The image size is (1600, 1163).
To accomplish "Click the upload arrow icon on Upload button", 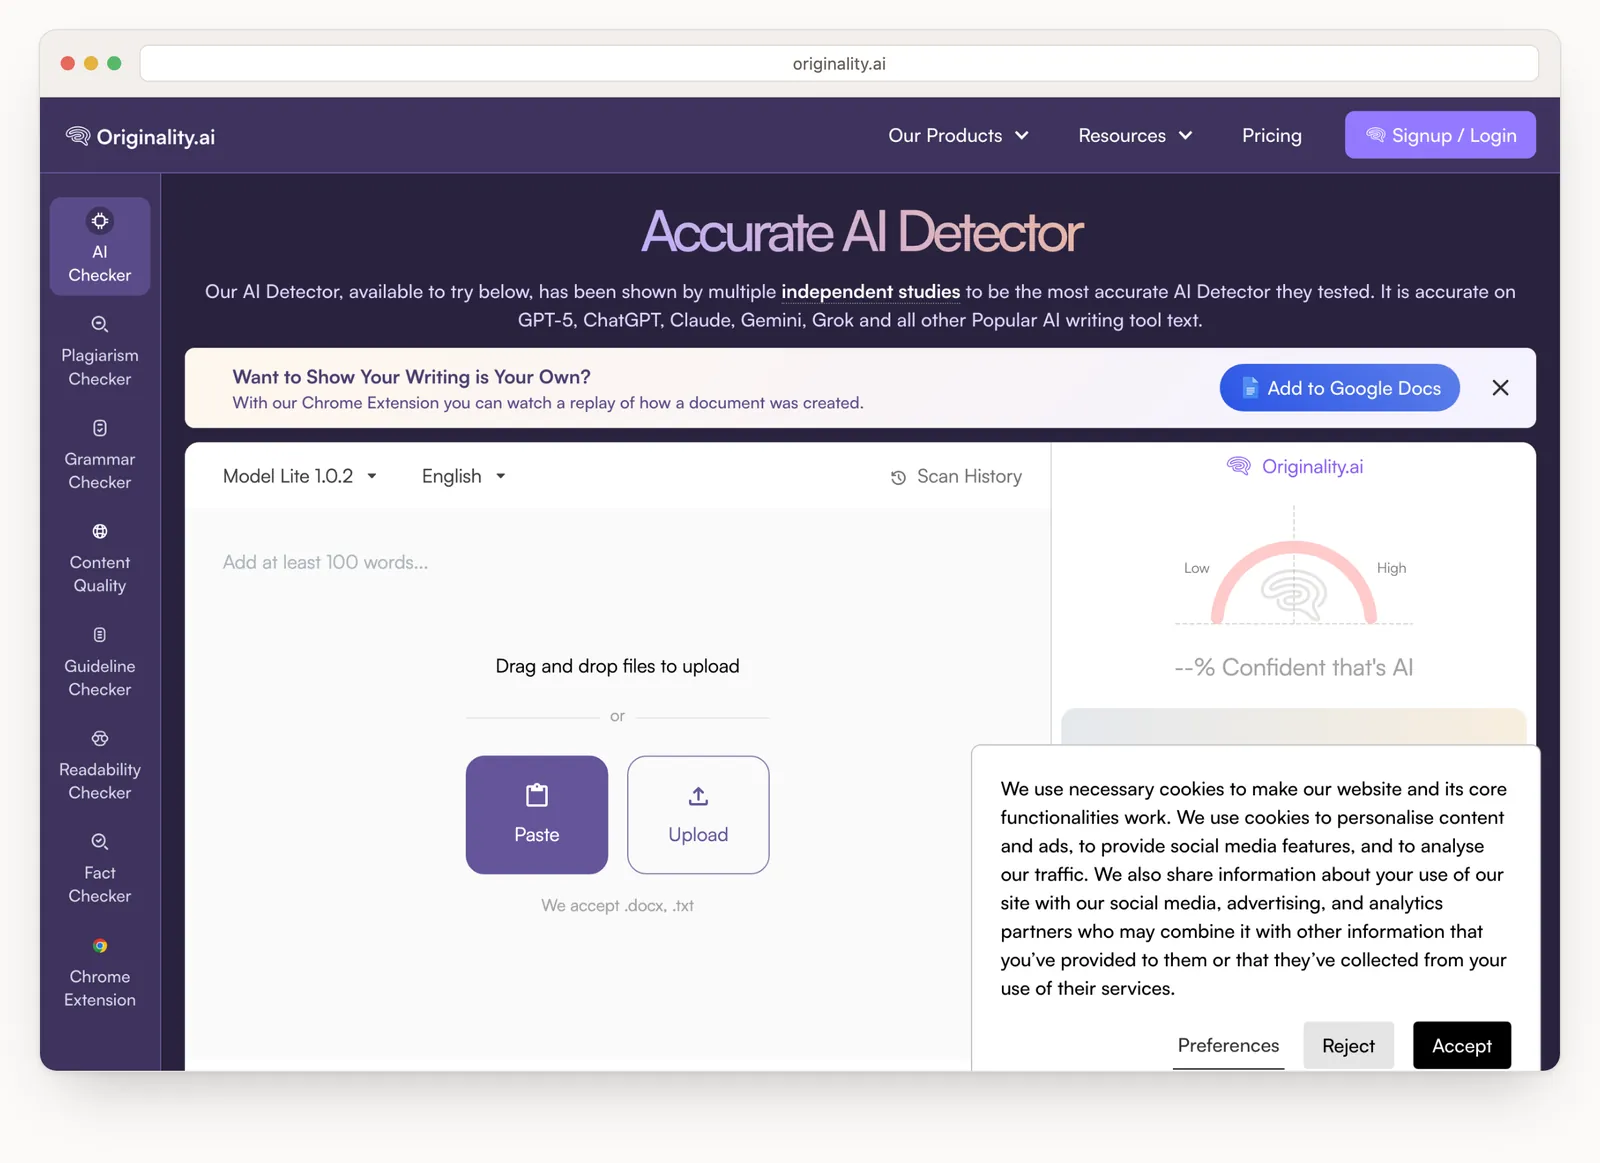I will pyautogui.click(x=698, y=796).
